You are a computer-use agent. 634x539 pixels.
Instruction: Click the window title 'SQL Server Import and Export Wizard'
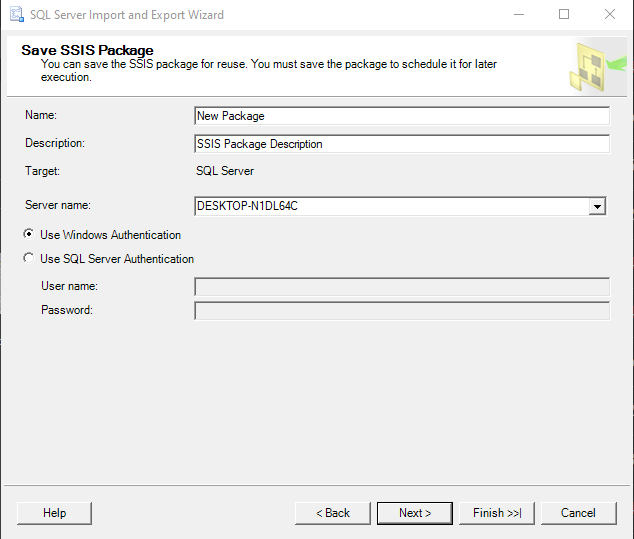pos(127,15)
